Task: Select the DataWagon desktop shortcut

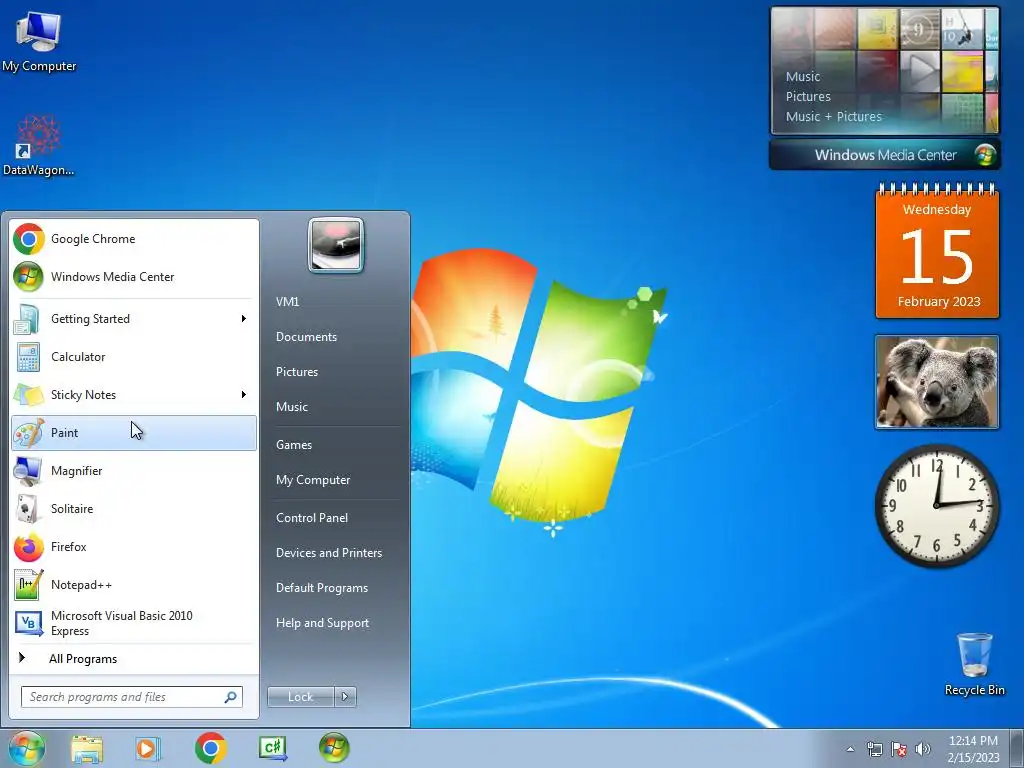Action: click(x=39, y=146)
